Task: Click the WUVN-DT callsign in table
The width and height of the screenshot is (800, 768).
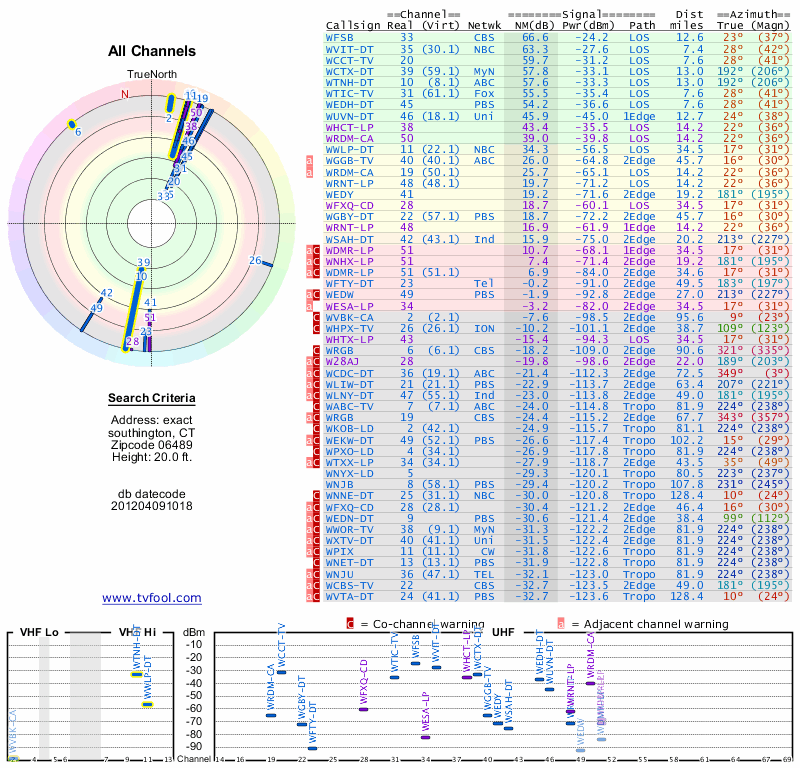Action: 349,116
